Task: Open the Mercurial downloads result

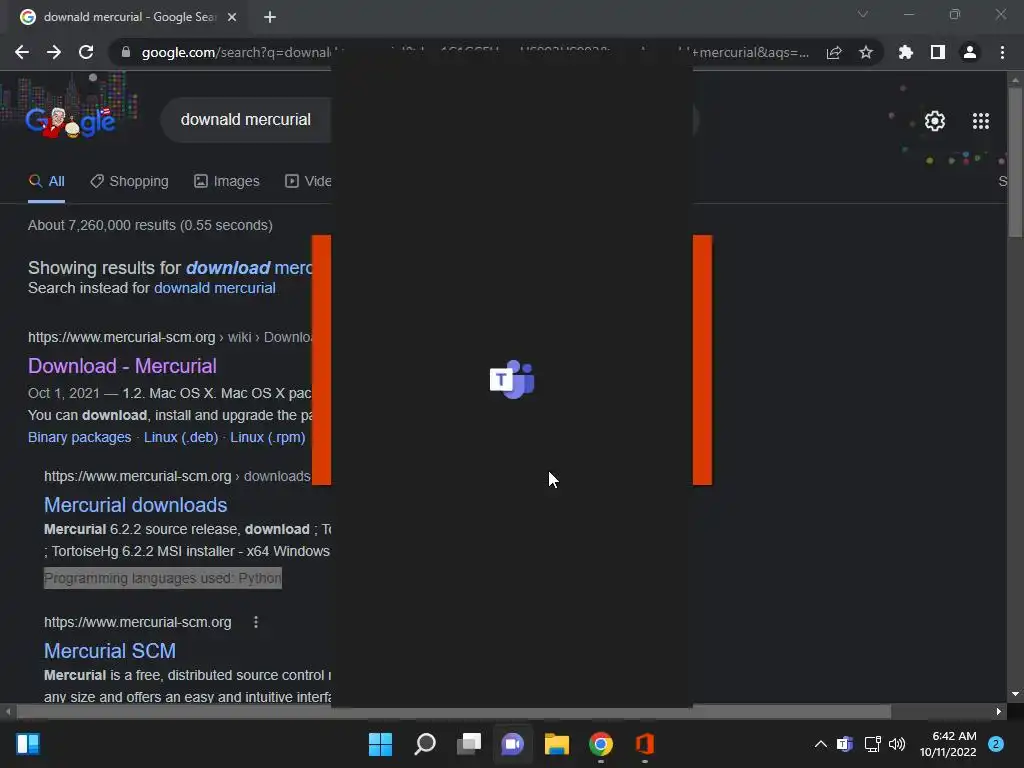Action: coord(135,505)
